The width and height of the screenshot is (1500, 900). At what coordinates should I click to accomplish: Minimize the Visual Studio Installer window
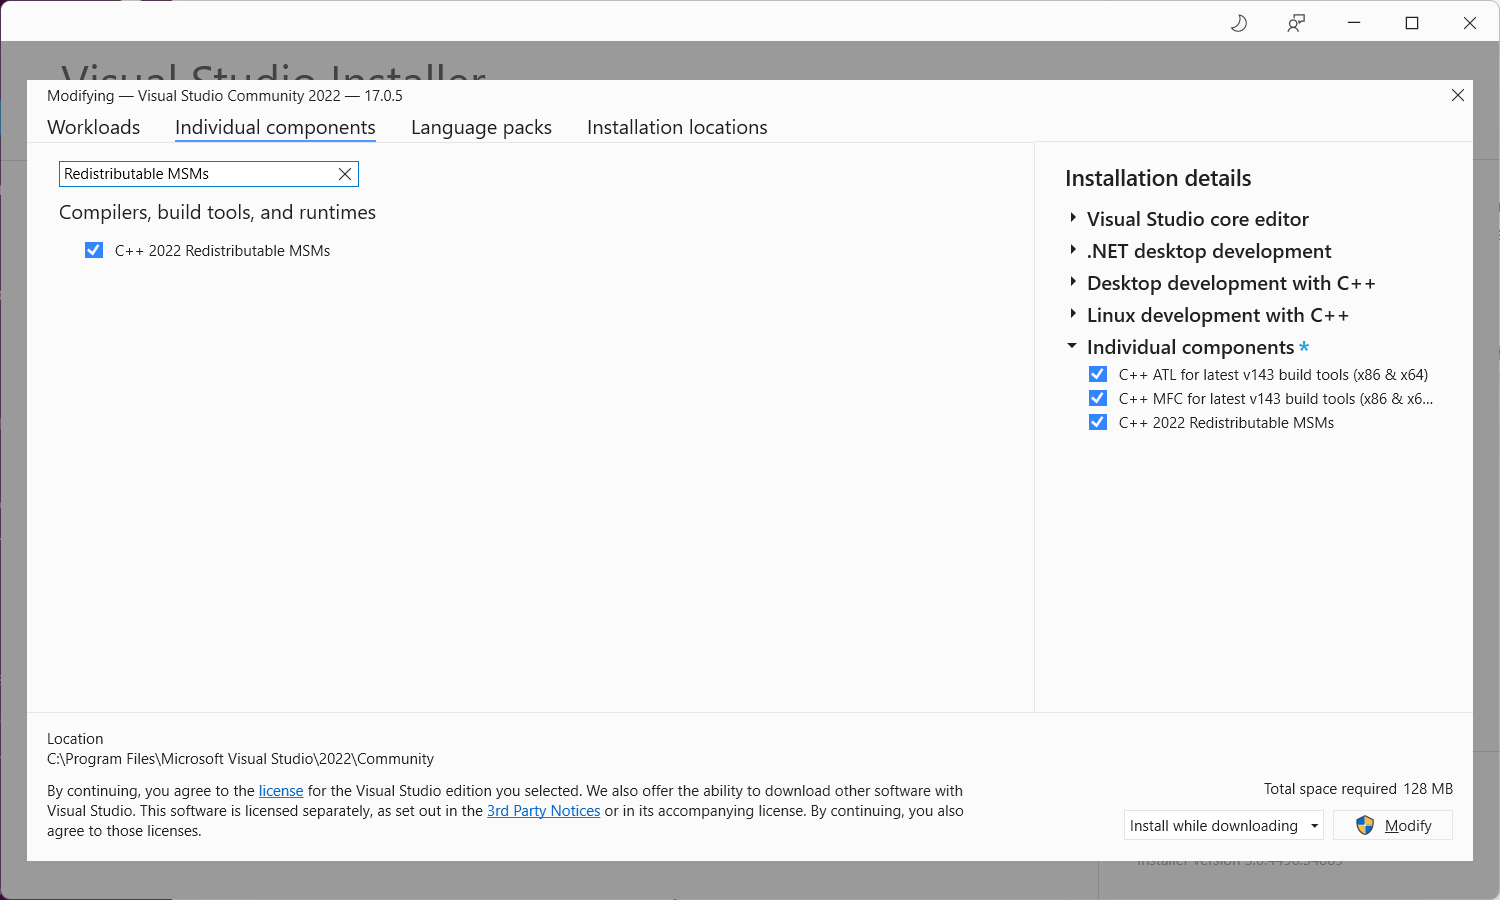tap(1354, 23)
